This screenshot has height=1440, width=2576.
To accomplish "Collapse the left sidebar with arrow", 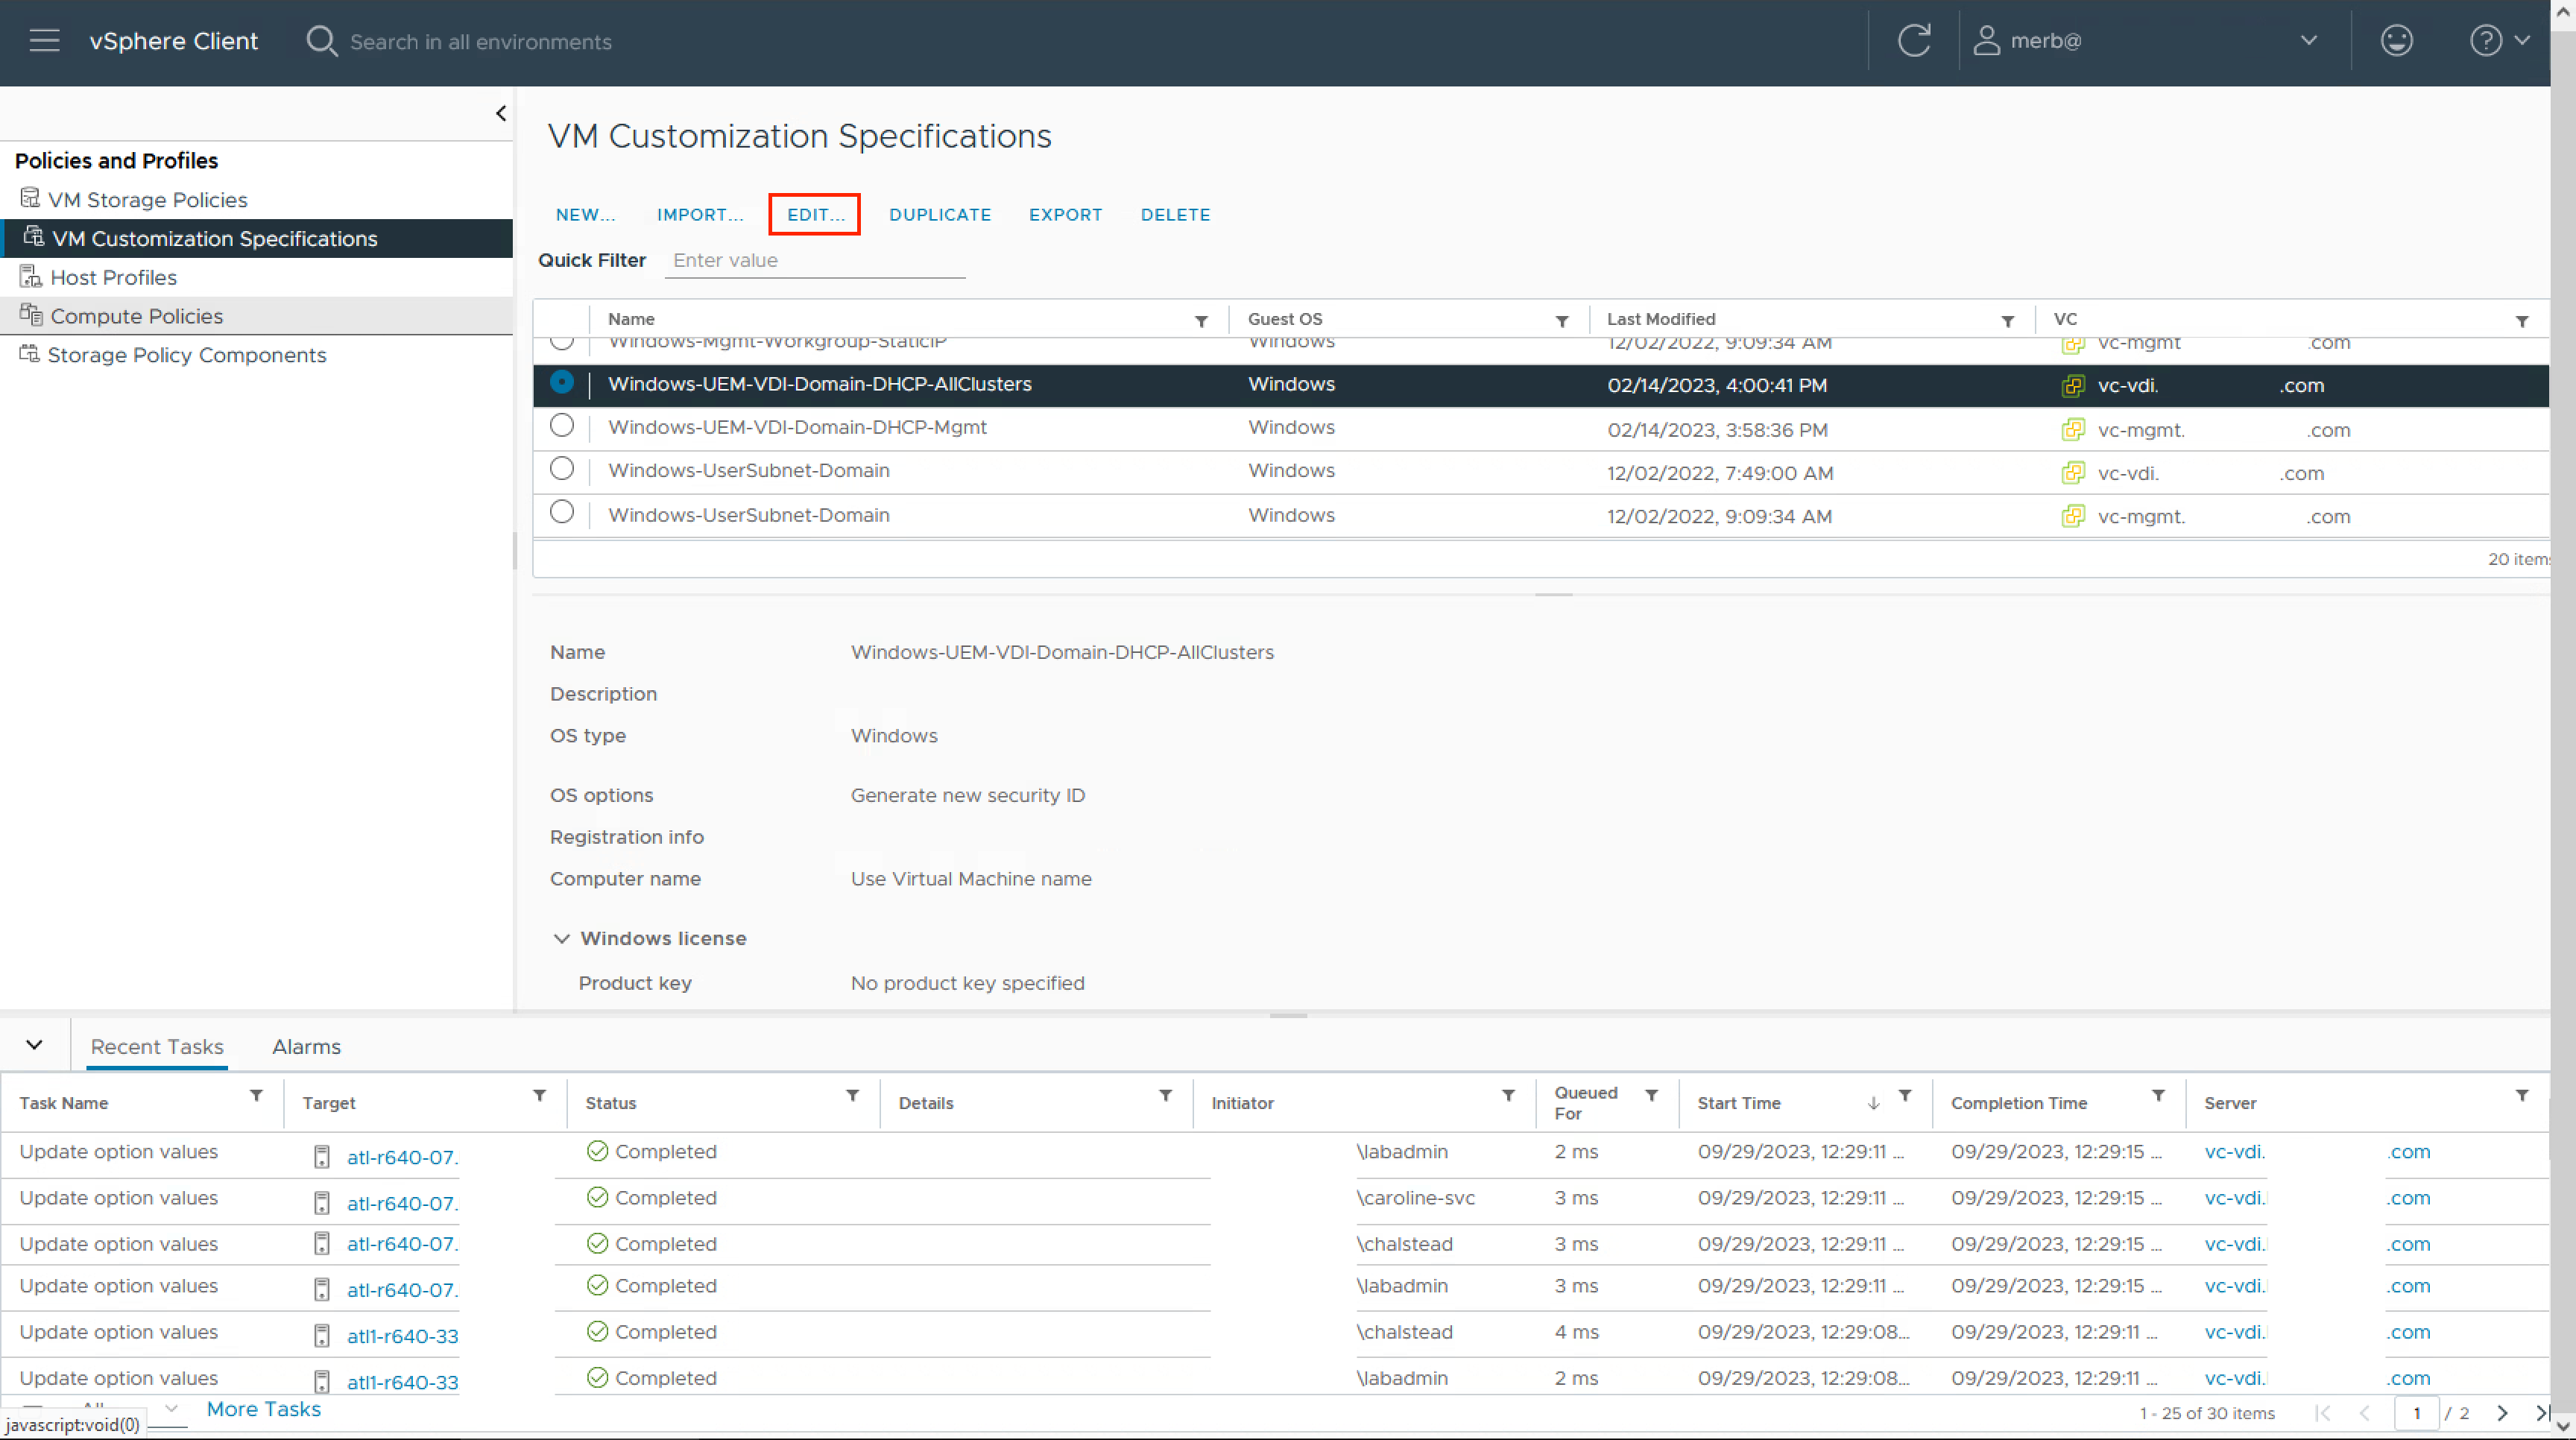I will [x=501, y=113].
